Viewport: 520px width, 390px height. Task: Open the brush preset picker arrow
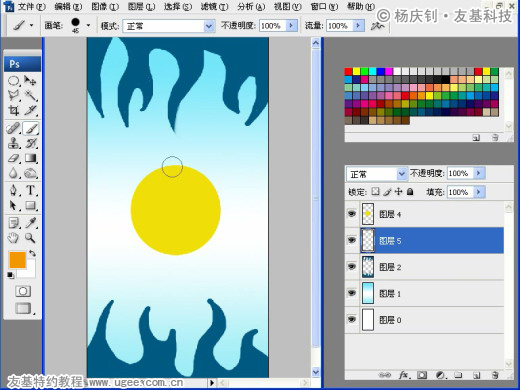(88, 25)
